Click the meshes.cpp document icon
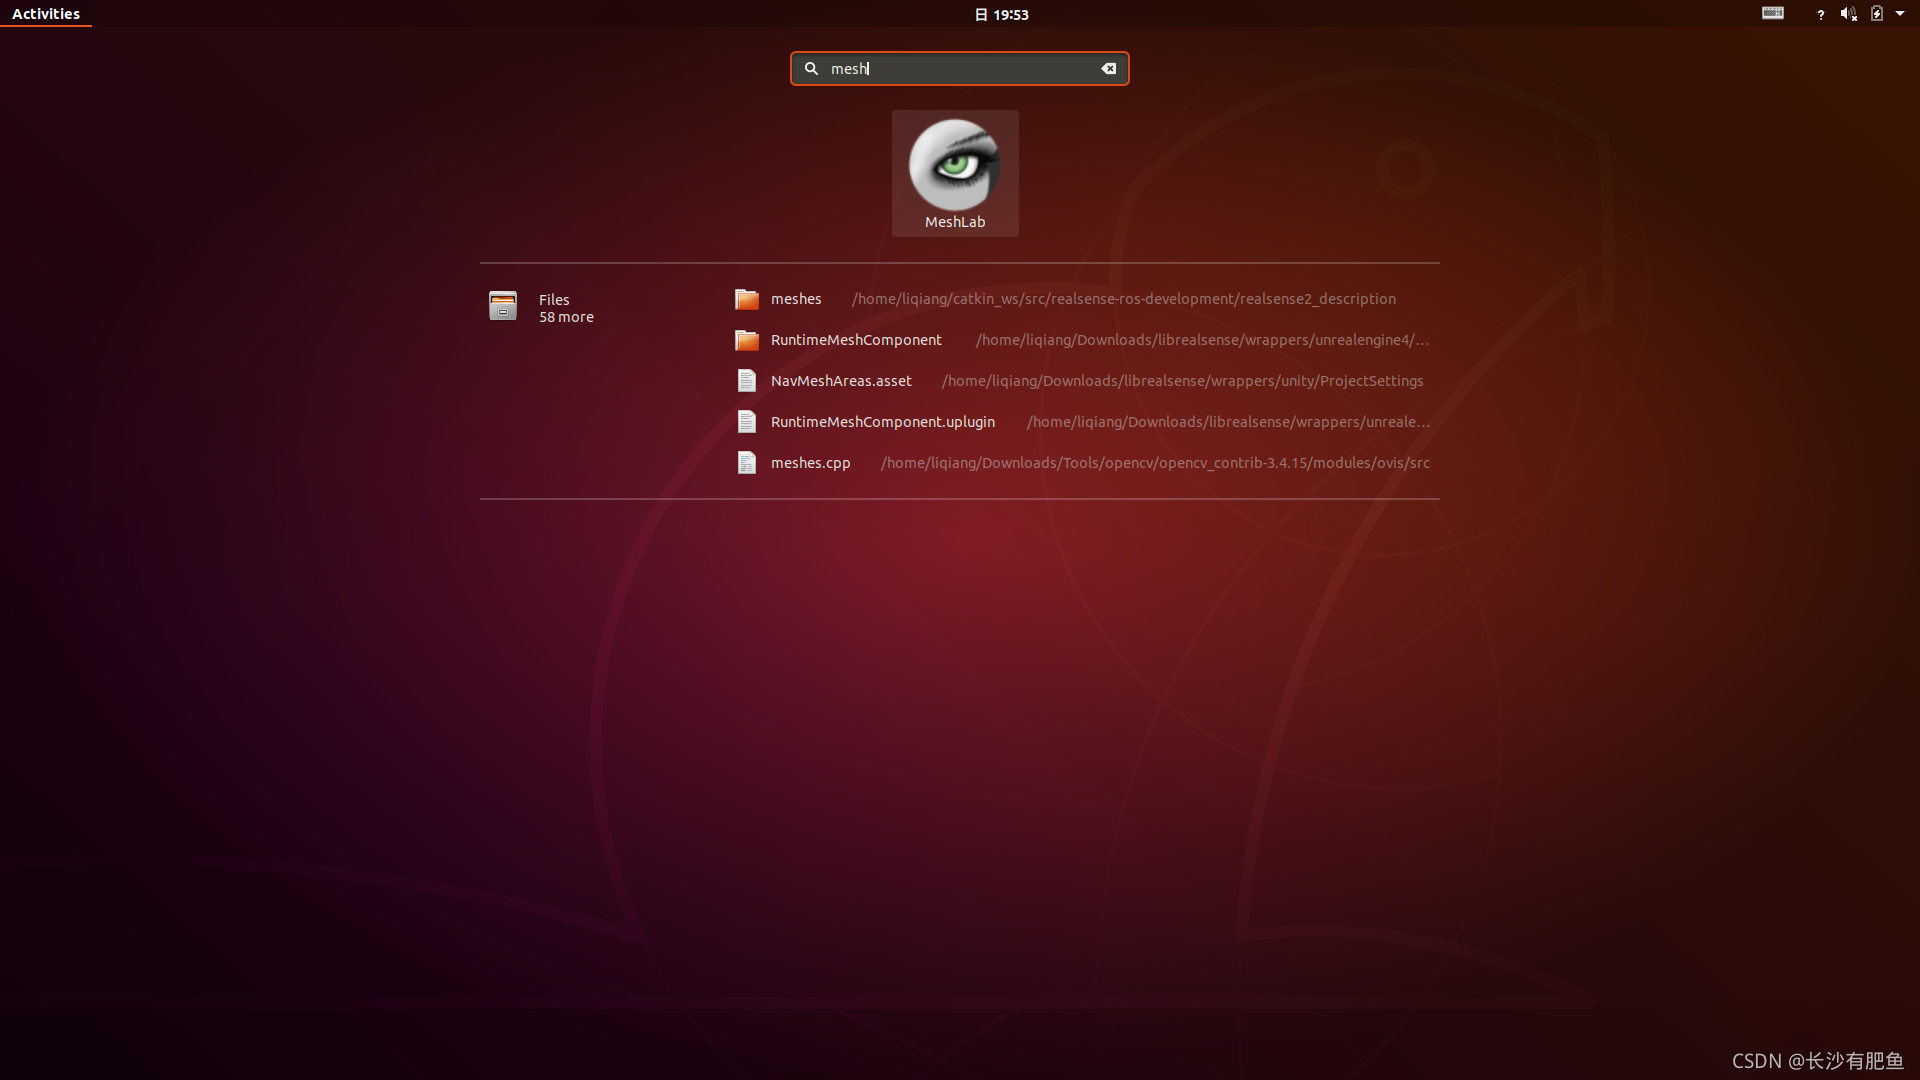The image size is (1920, 1080). pos(746,463)
